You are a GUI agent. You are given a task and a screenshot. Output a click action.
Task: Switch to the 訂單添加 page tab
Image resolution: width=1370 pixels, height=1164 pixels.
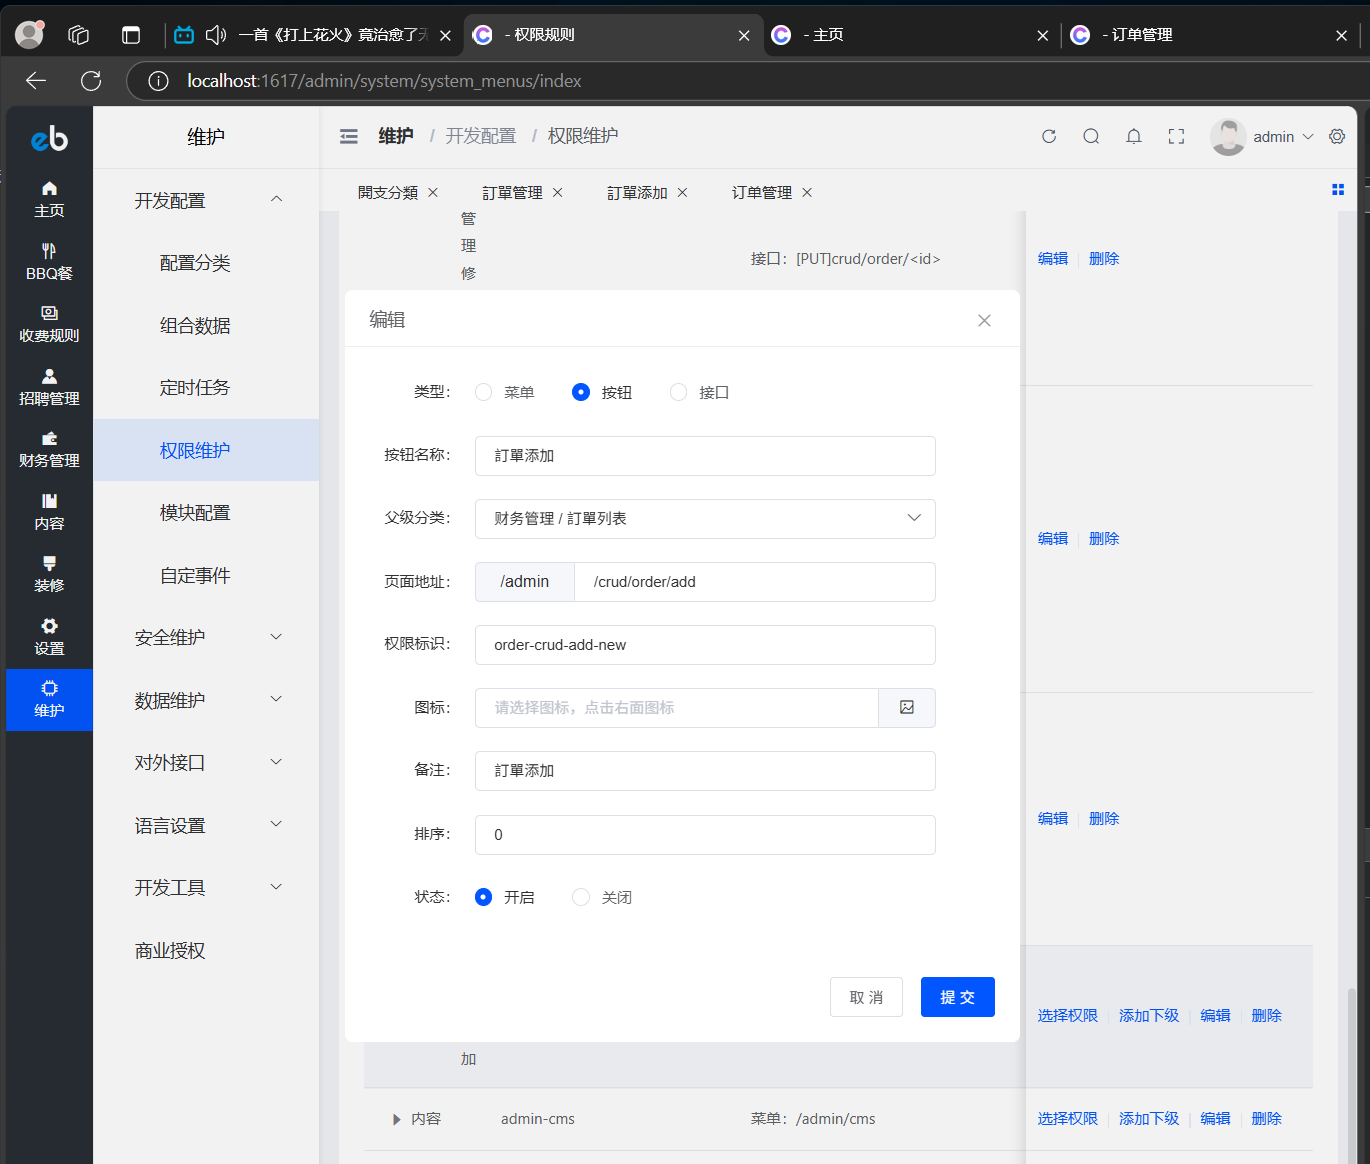pos(637,192)
